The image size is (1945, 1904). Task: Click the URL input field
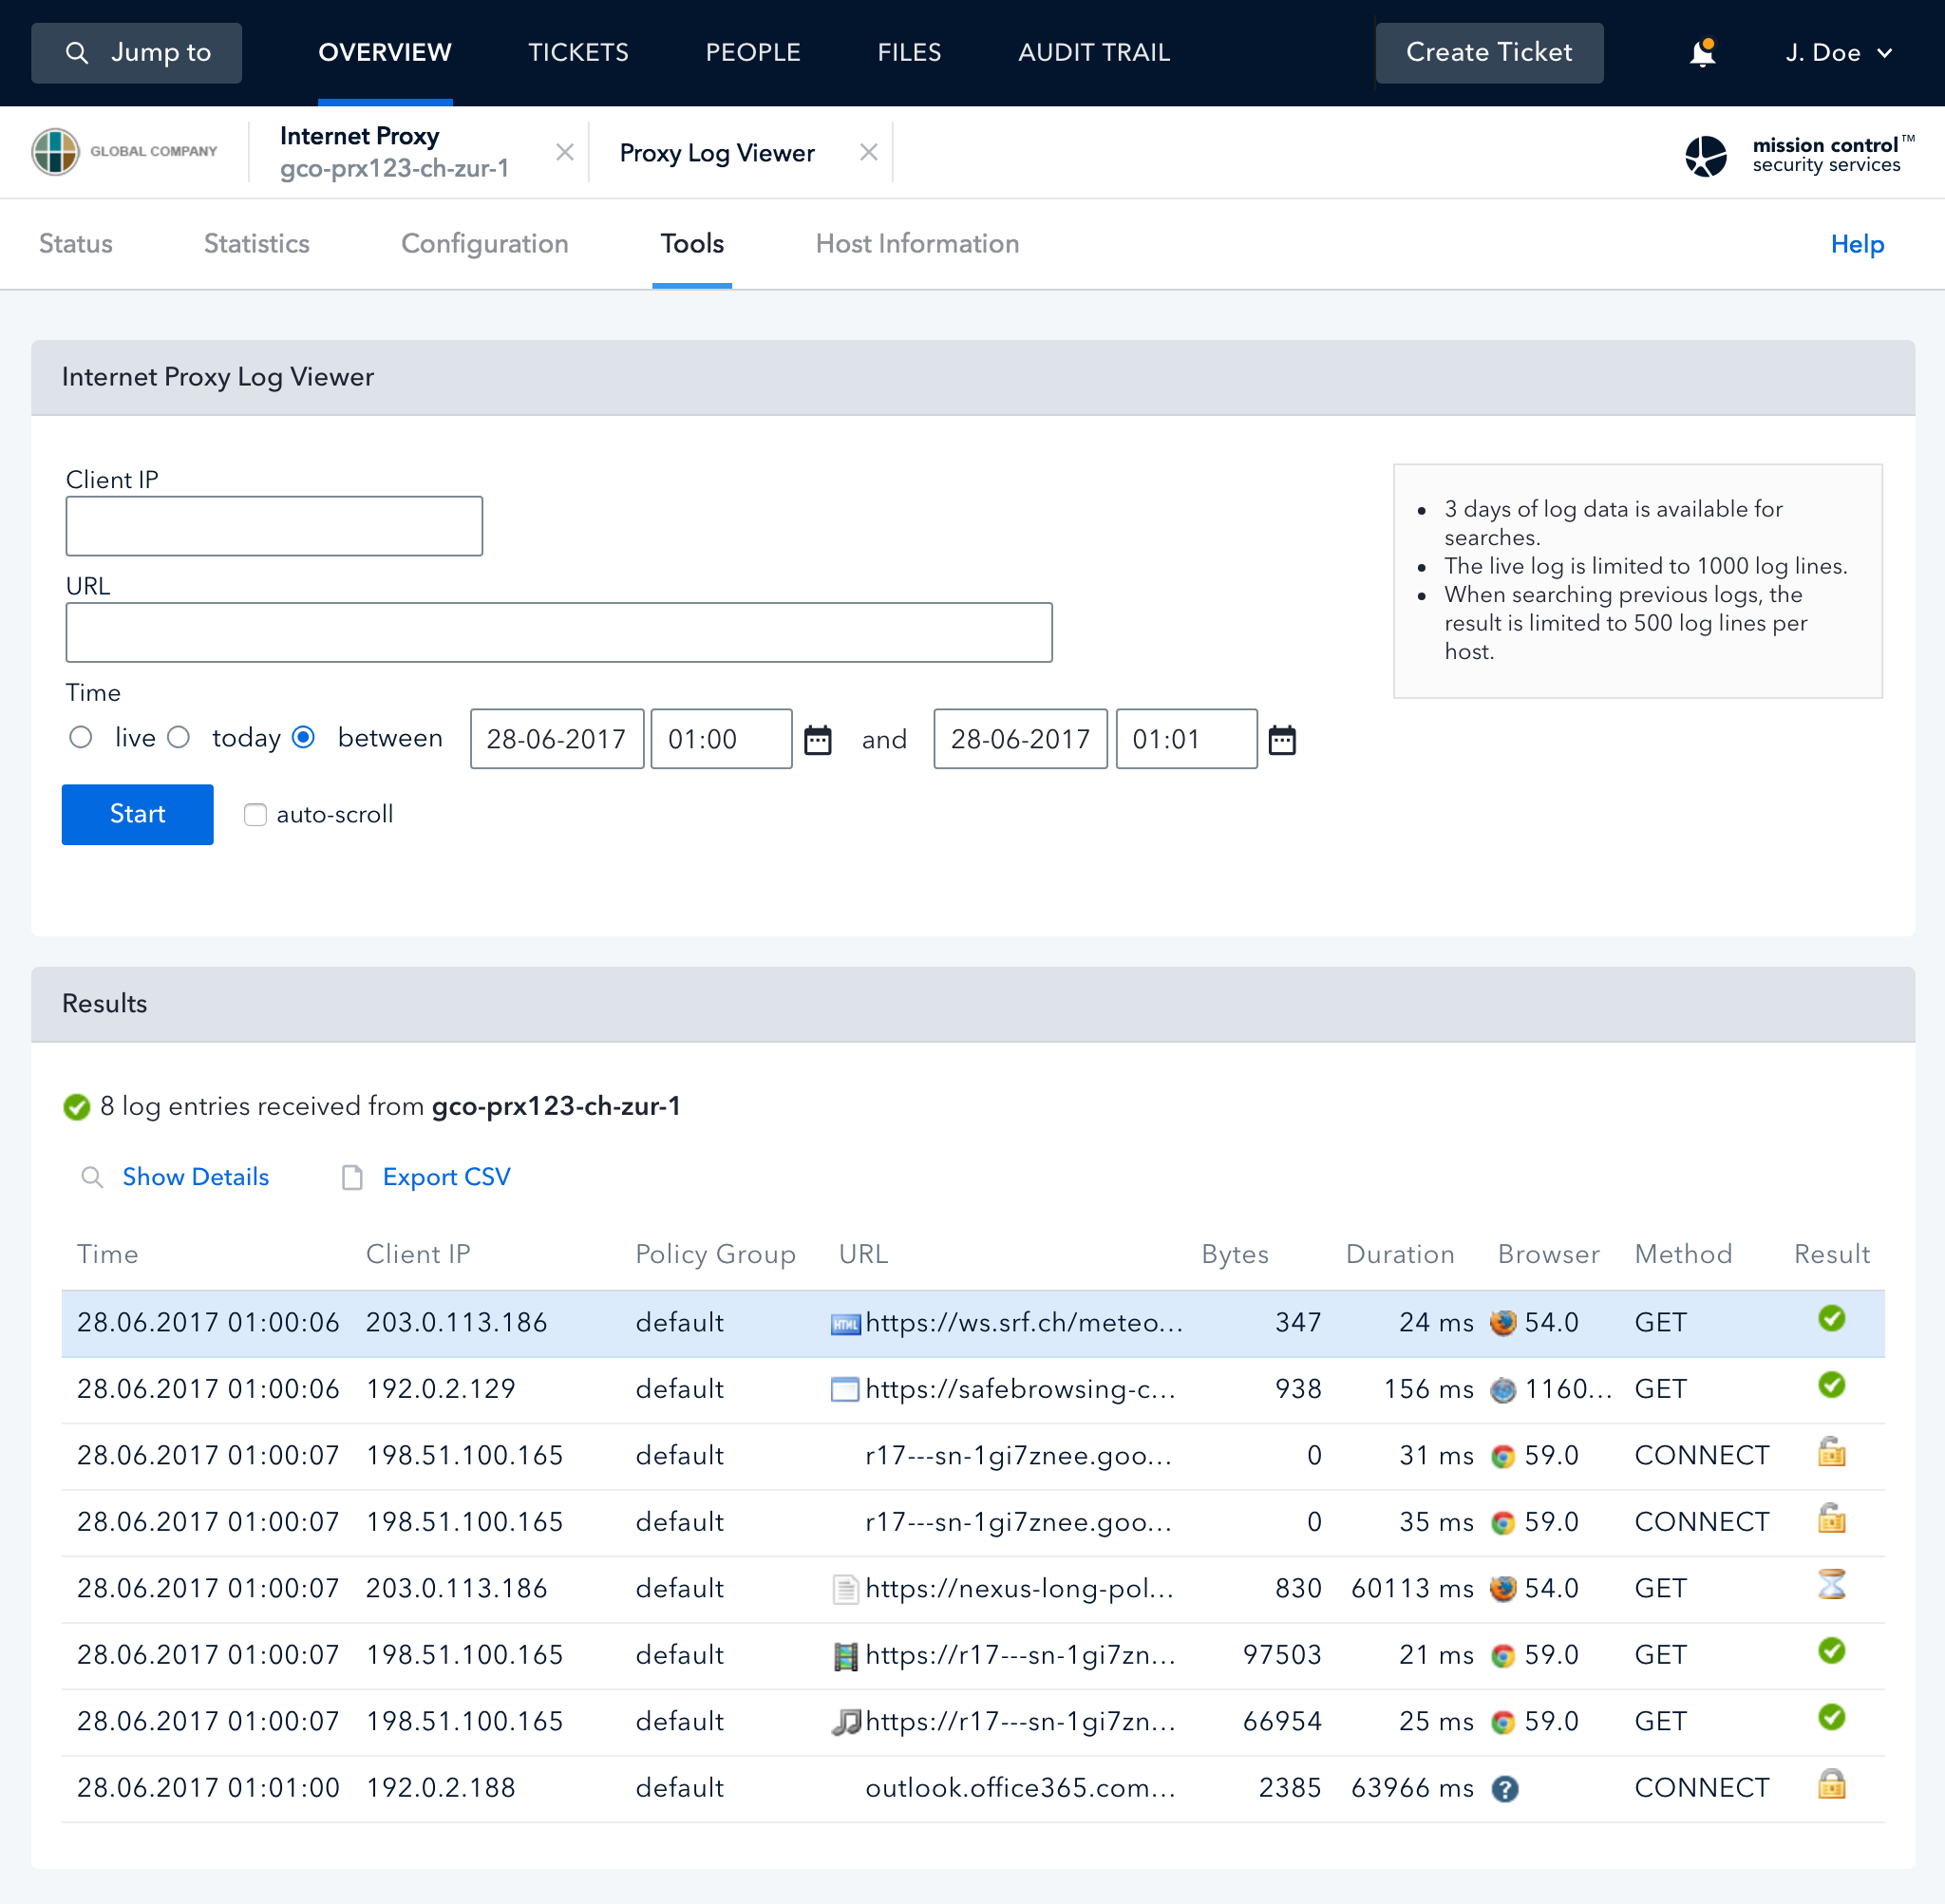(559, 632)
